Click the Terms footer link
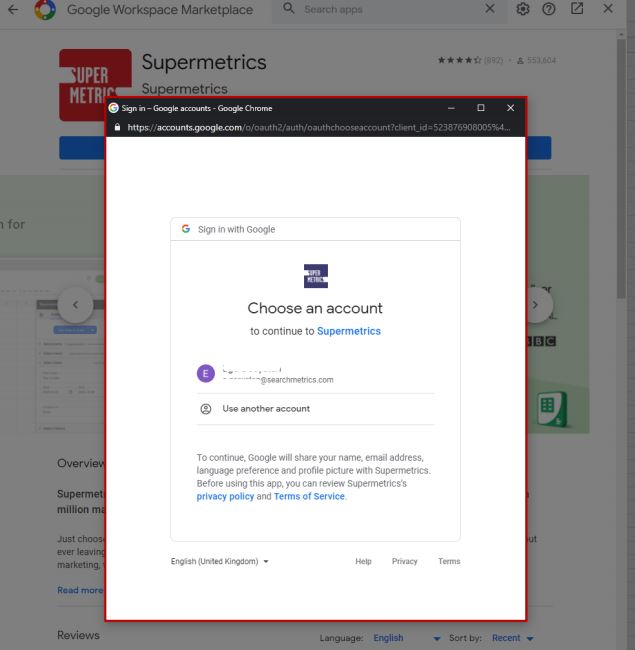Image resolution: width=635 pixels, height=650 pixels. pos(449,561)
